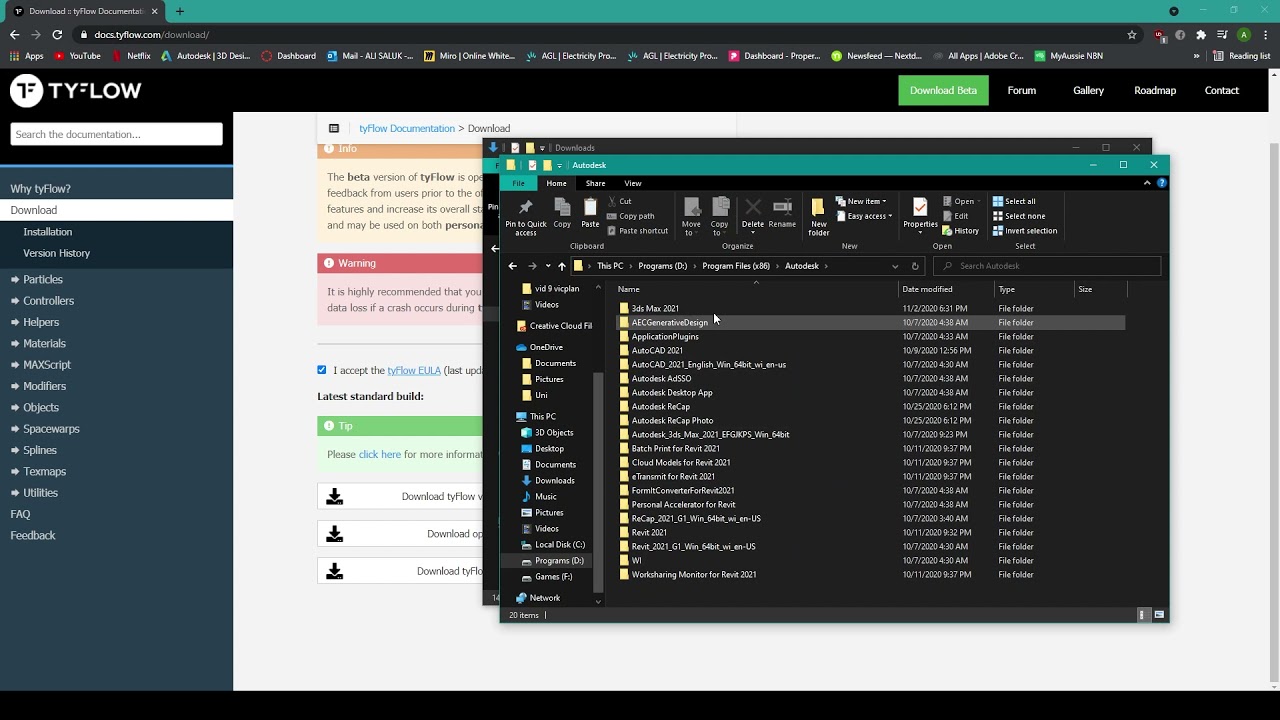The width and height of the screenshot is (1280, 720).
Task: Create a New folder from the ribbon
Action: click(819, 217)
